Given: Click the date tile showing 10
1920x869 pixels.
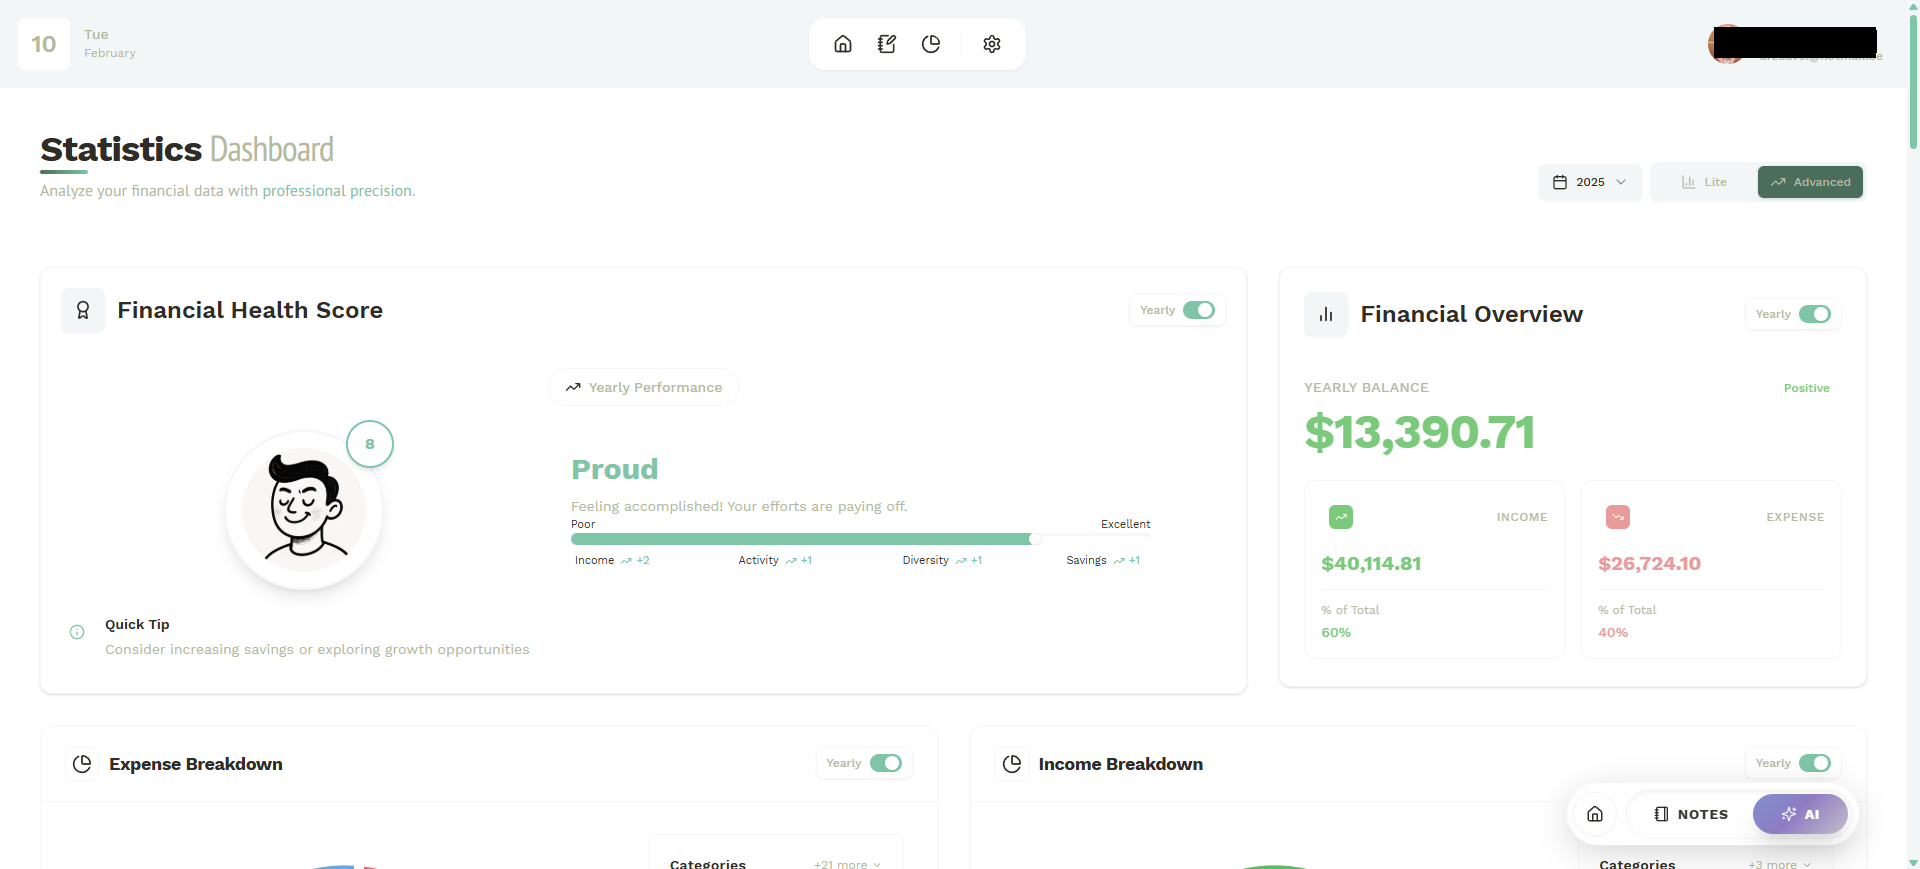Looking at the screenshot, I should click(x=44, y=44).
